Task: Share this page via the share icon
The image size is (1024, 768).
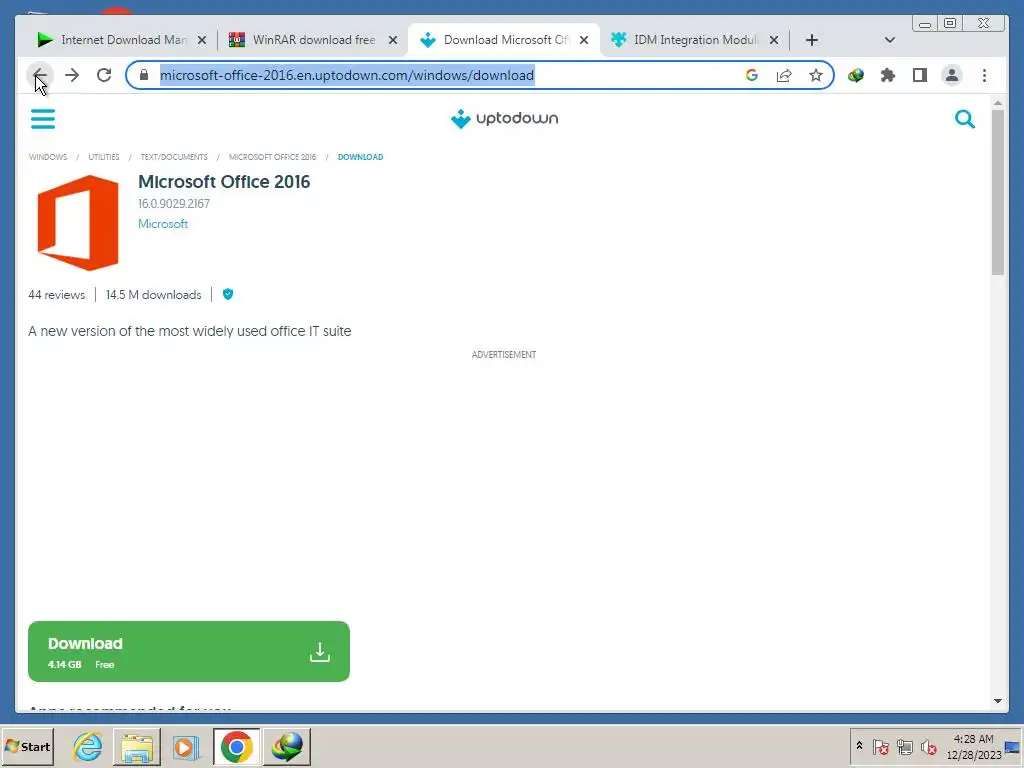Action: tap(784, 75)
